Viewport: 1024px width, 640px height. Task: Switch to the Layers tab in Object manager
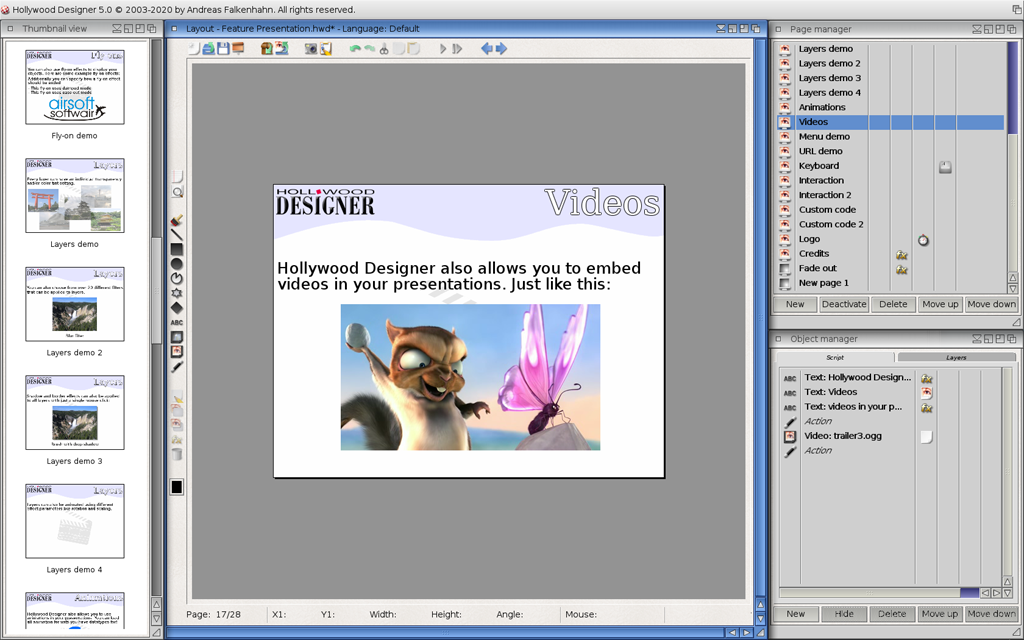click(x=956, y=357)
